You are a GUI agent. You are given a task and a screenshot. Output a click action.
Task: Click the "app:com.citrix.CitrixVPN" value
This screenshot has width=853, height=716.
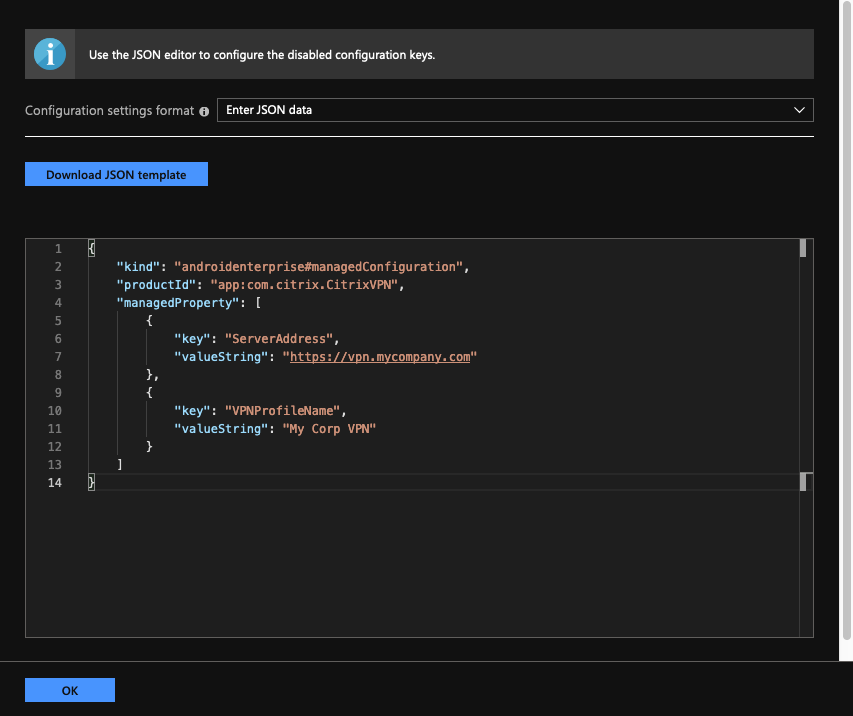coord(306,285)
